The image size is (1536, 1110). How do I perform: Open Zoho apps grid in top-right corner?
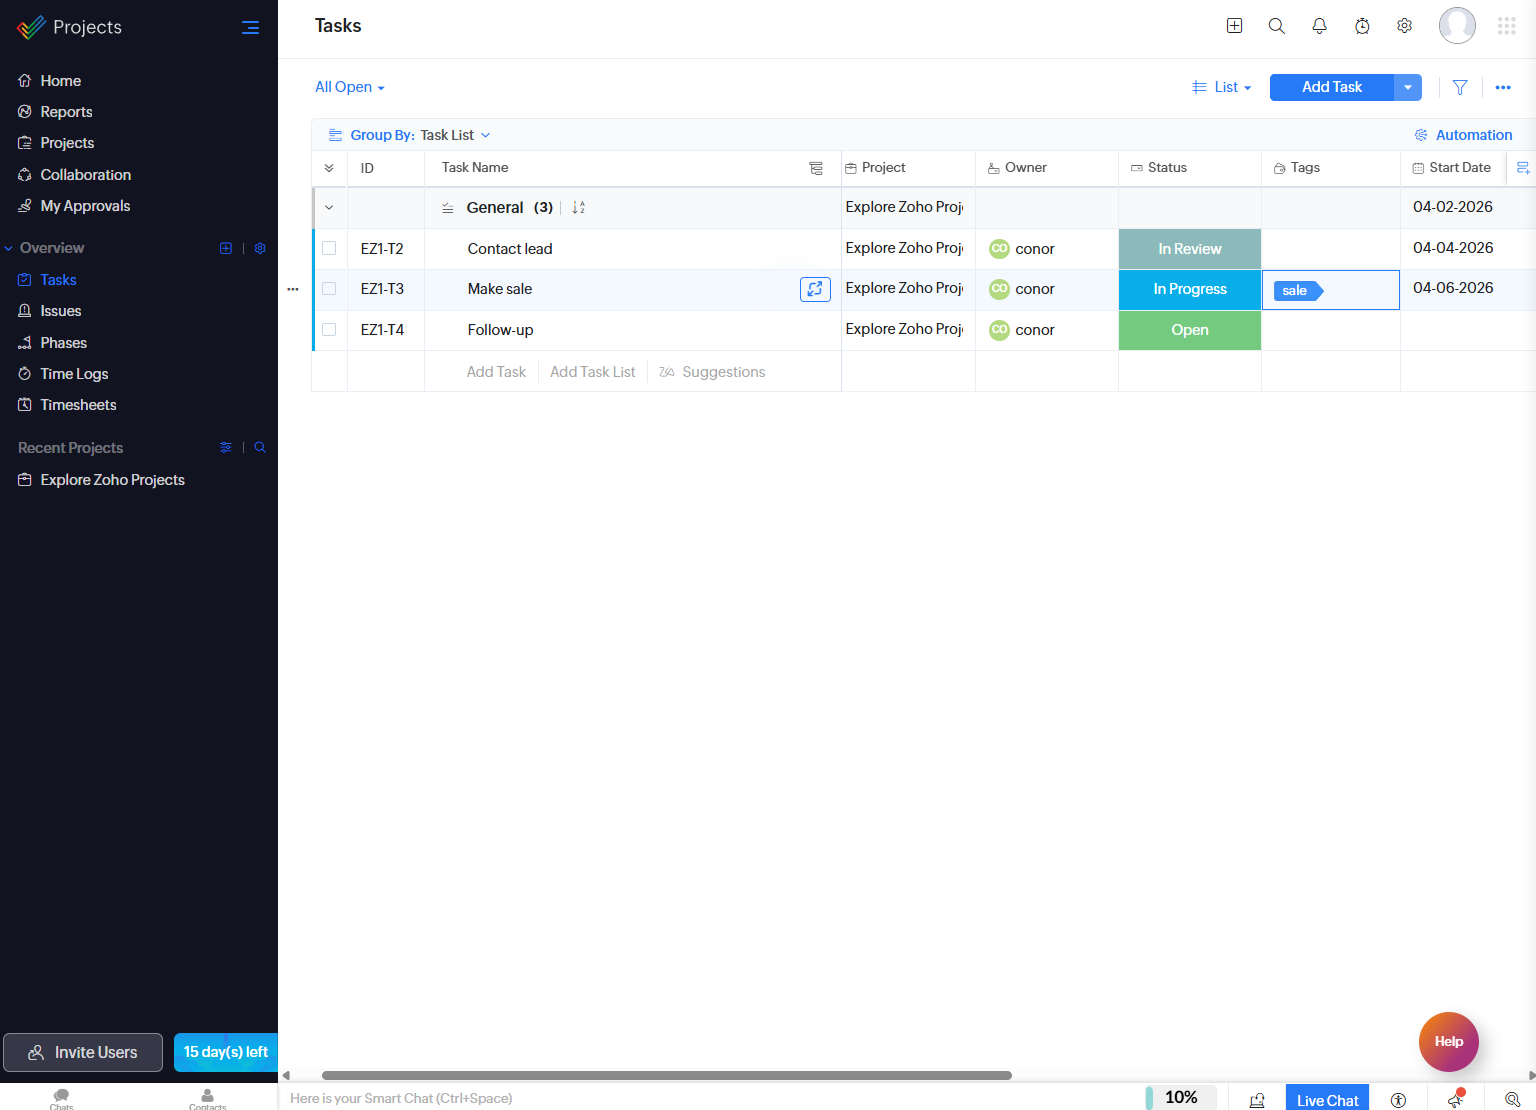[1507, 25]
